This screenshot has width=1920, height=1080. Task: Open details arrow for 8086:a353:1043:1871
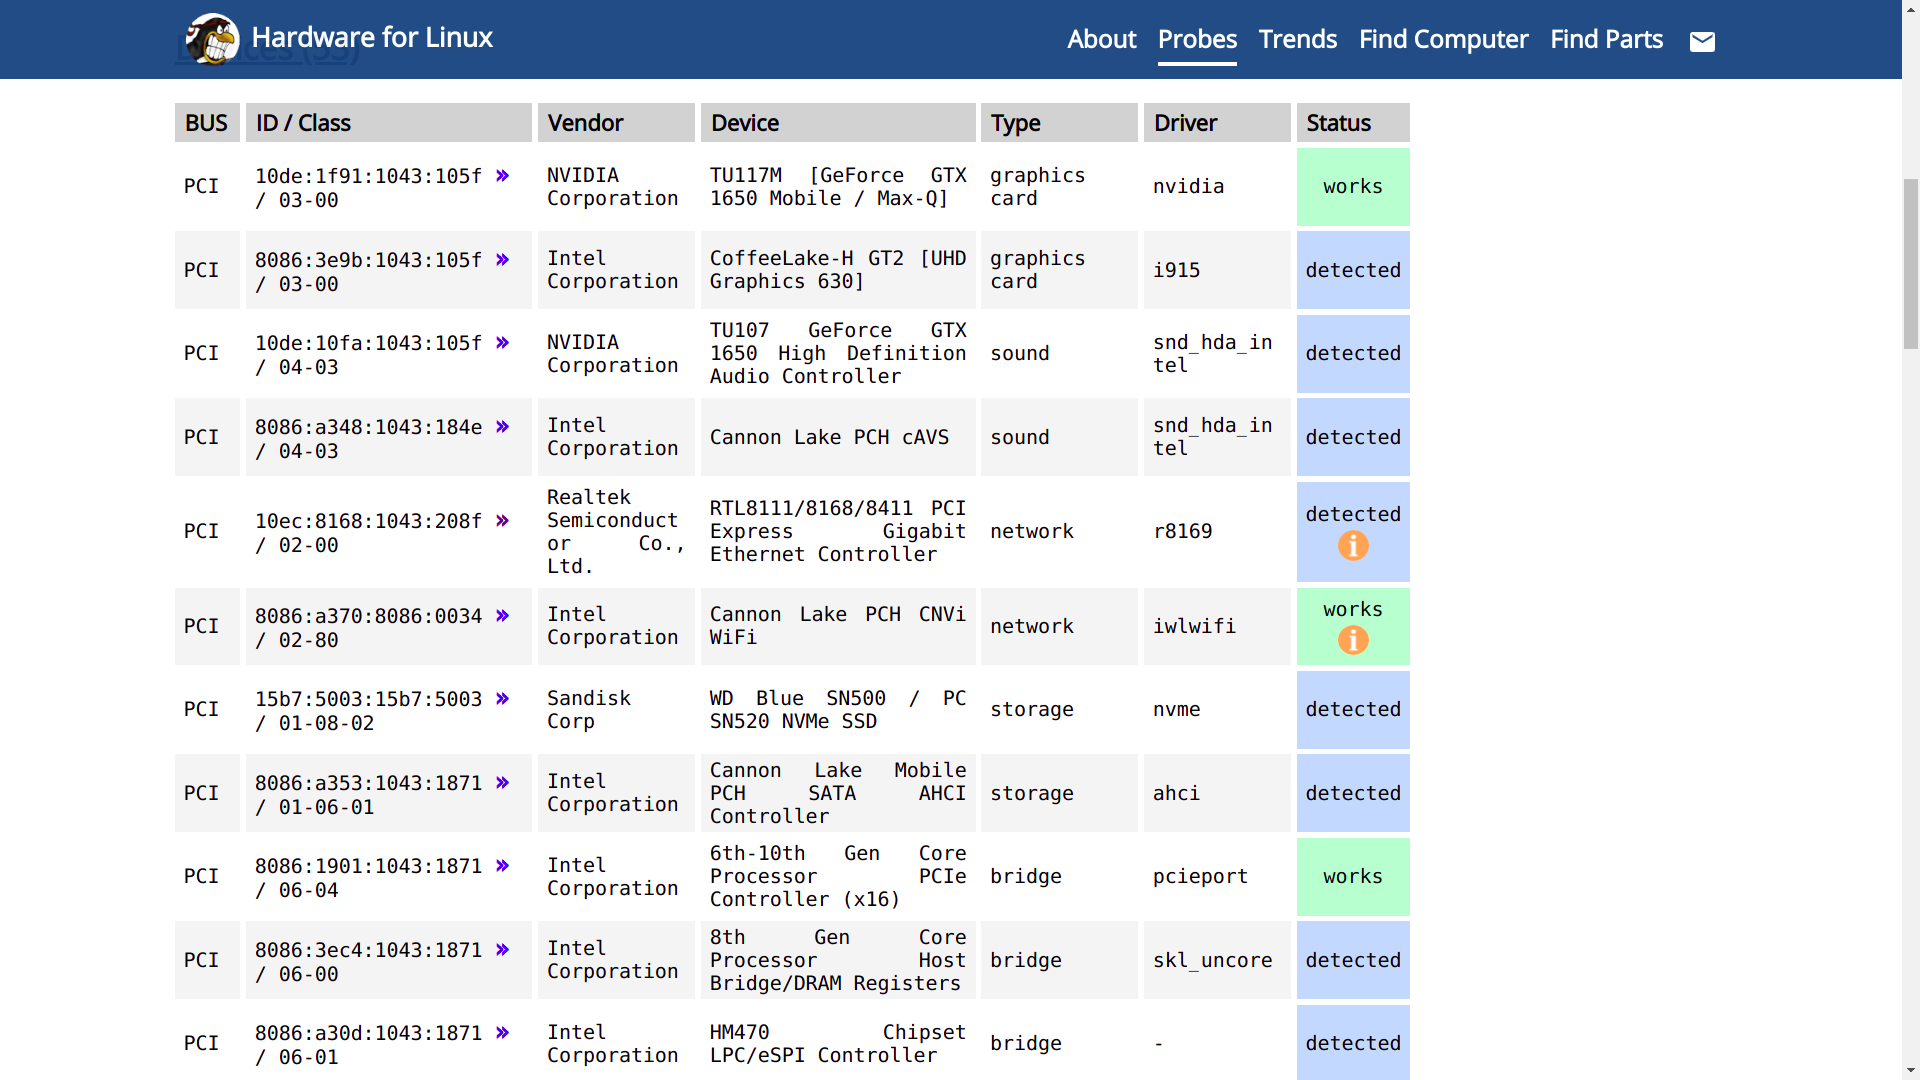click(x=503, y=783)
